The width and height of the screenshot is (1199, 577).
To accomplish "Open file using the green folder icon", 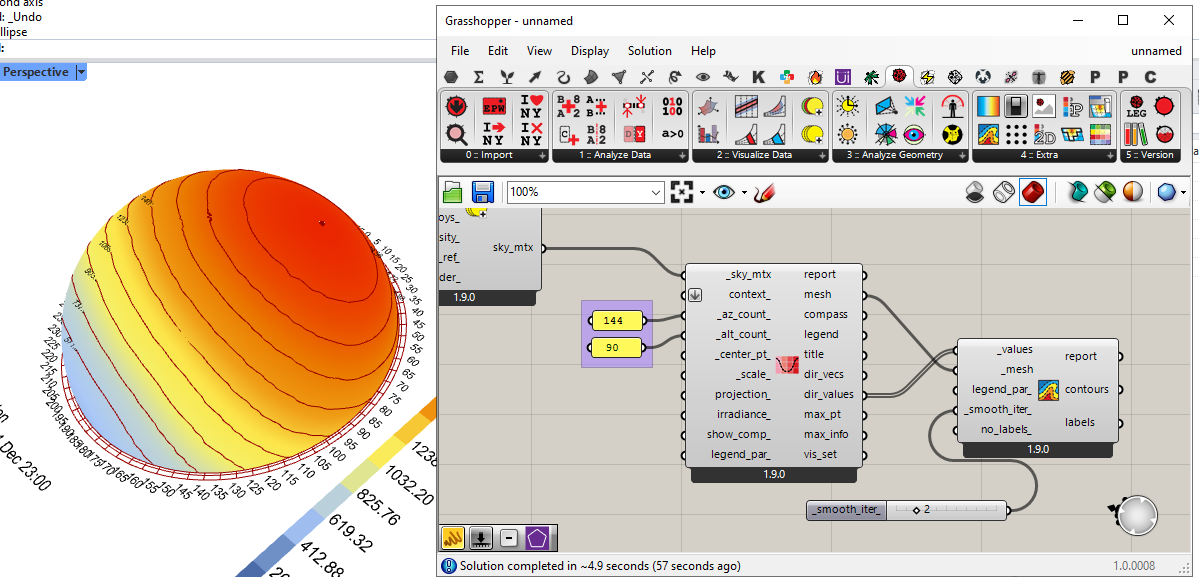I will pos(454,192).
